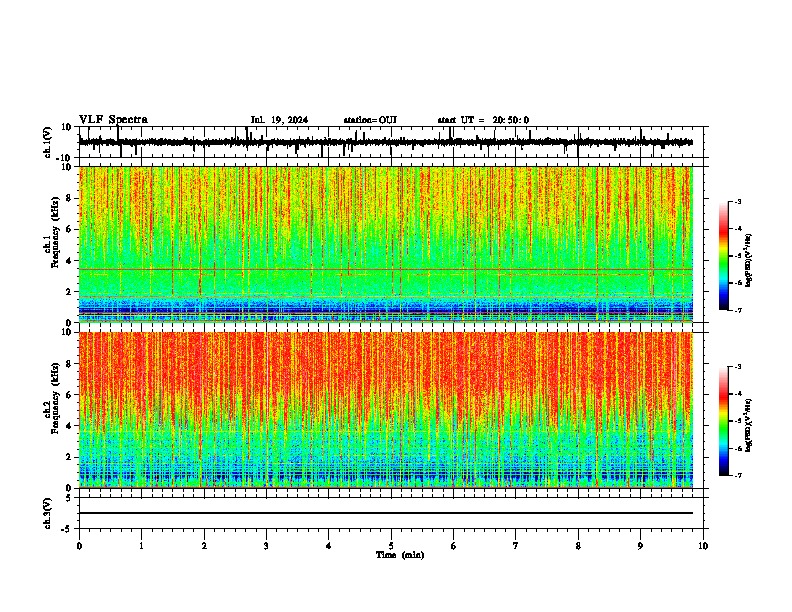Click the ch.1 spectrogram panel

pos(385,244)
